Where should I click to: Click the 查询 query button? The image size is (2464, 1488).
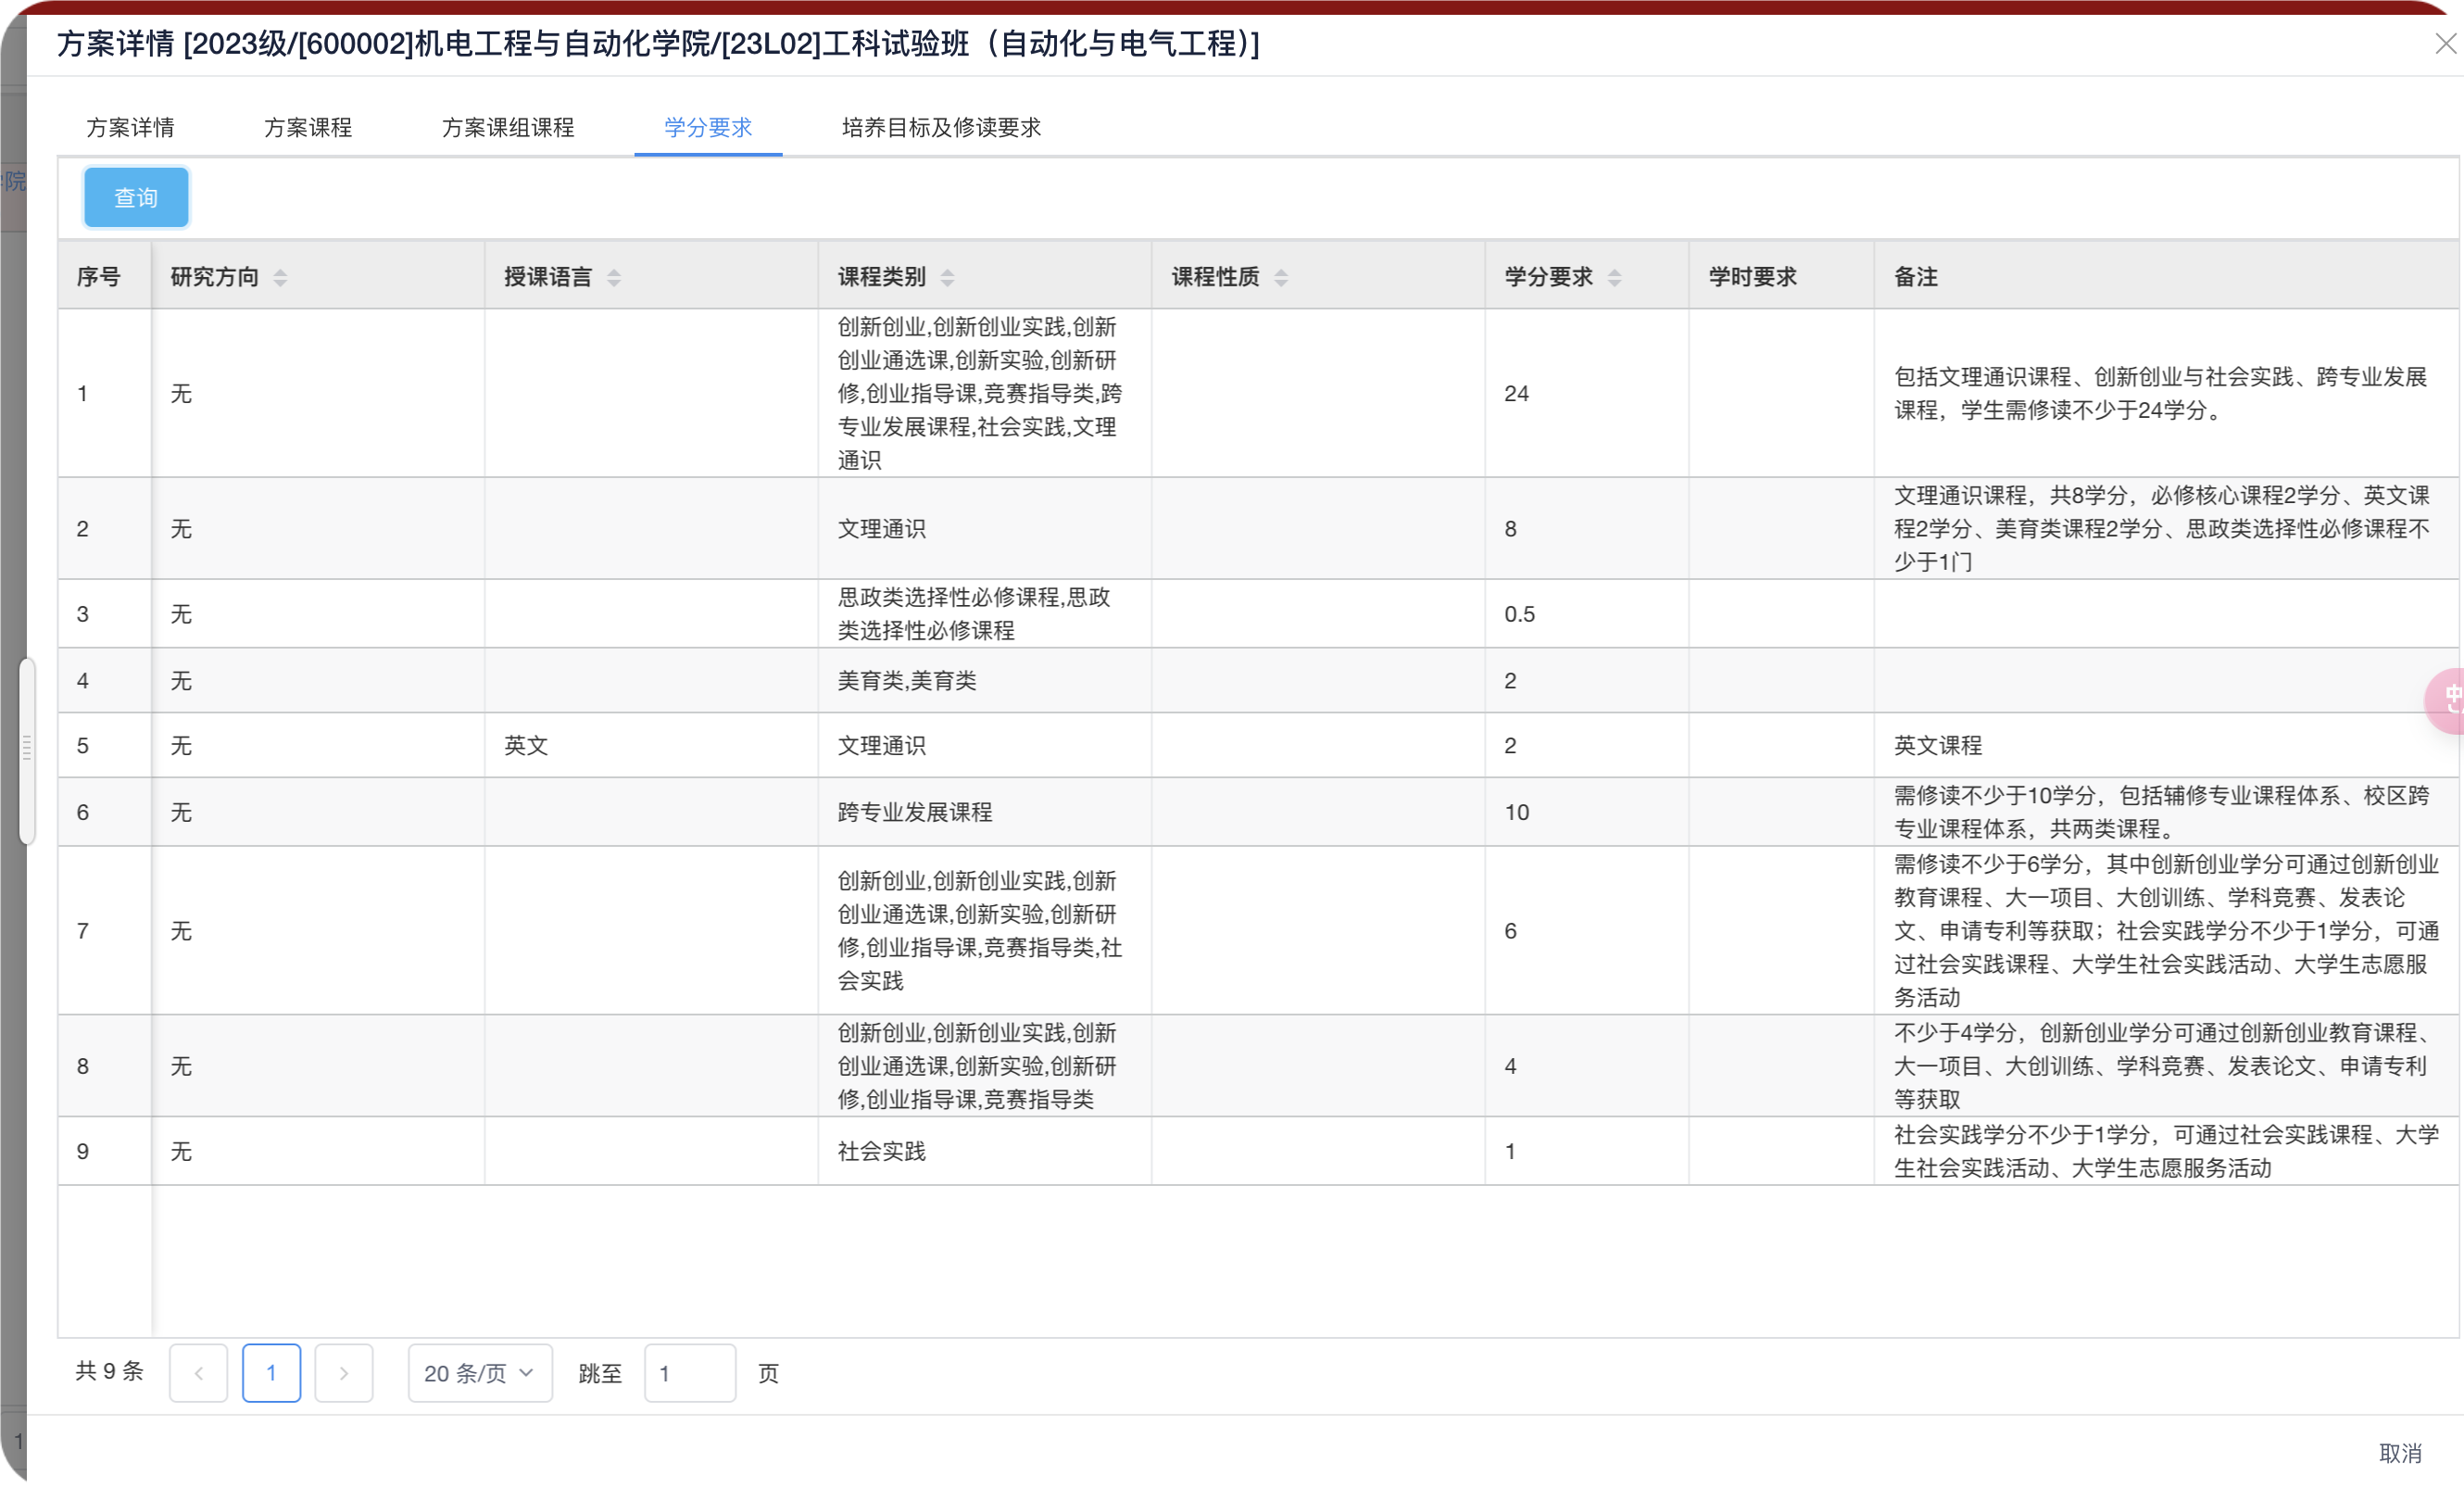[136, 197]
